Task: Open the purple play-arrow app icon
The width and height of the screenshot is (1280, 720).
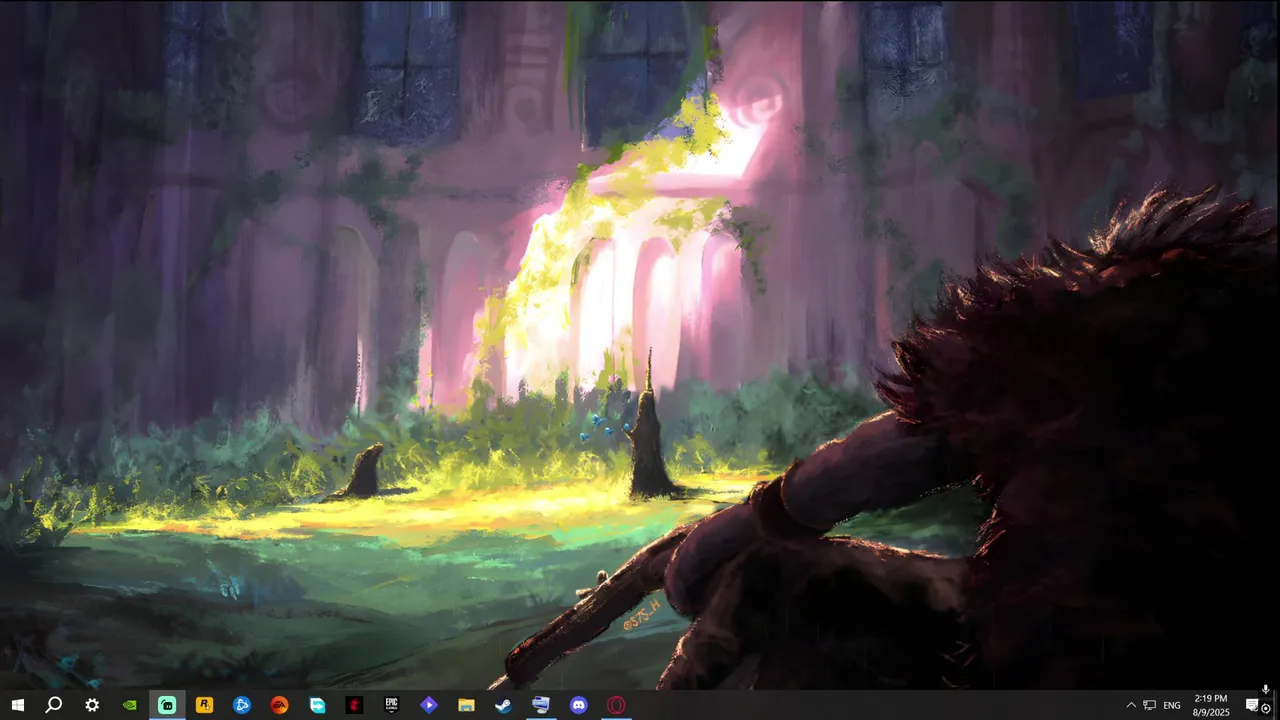Action: (x=429, y=705)
